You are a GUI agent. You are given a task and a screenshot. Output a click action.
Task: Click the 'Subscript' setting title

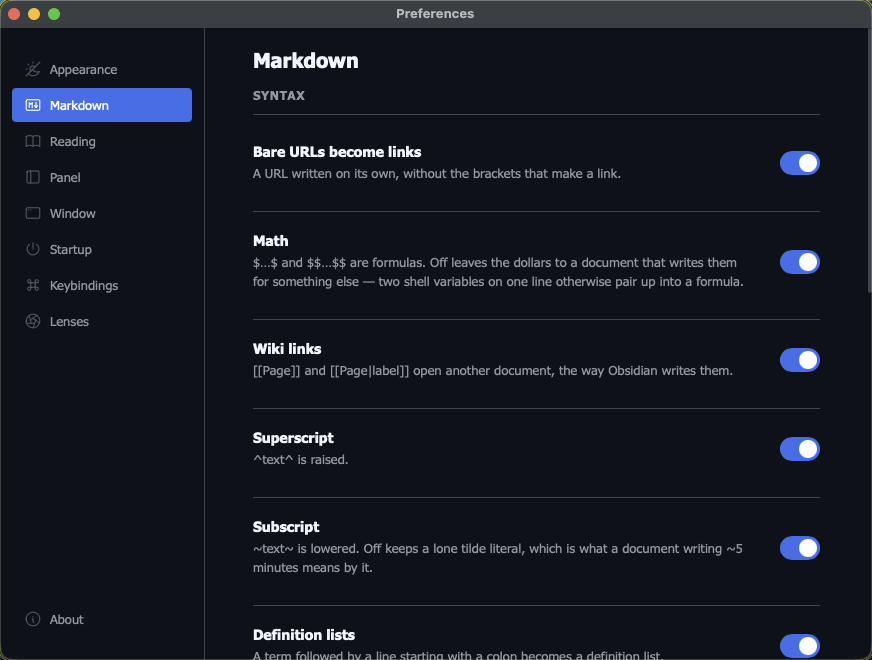[286, 527]
